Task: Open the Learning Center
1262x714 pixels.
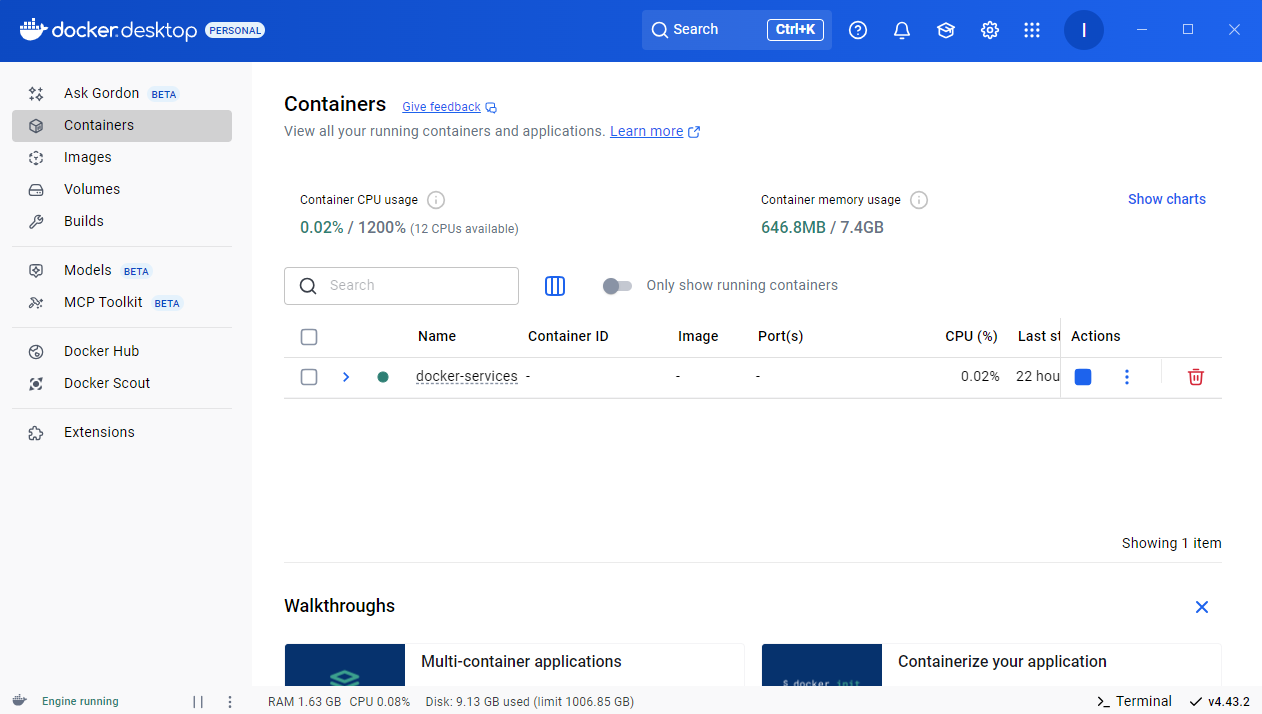Action: (x=946, y=30)
